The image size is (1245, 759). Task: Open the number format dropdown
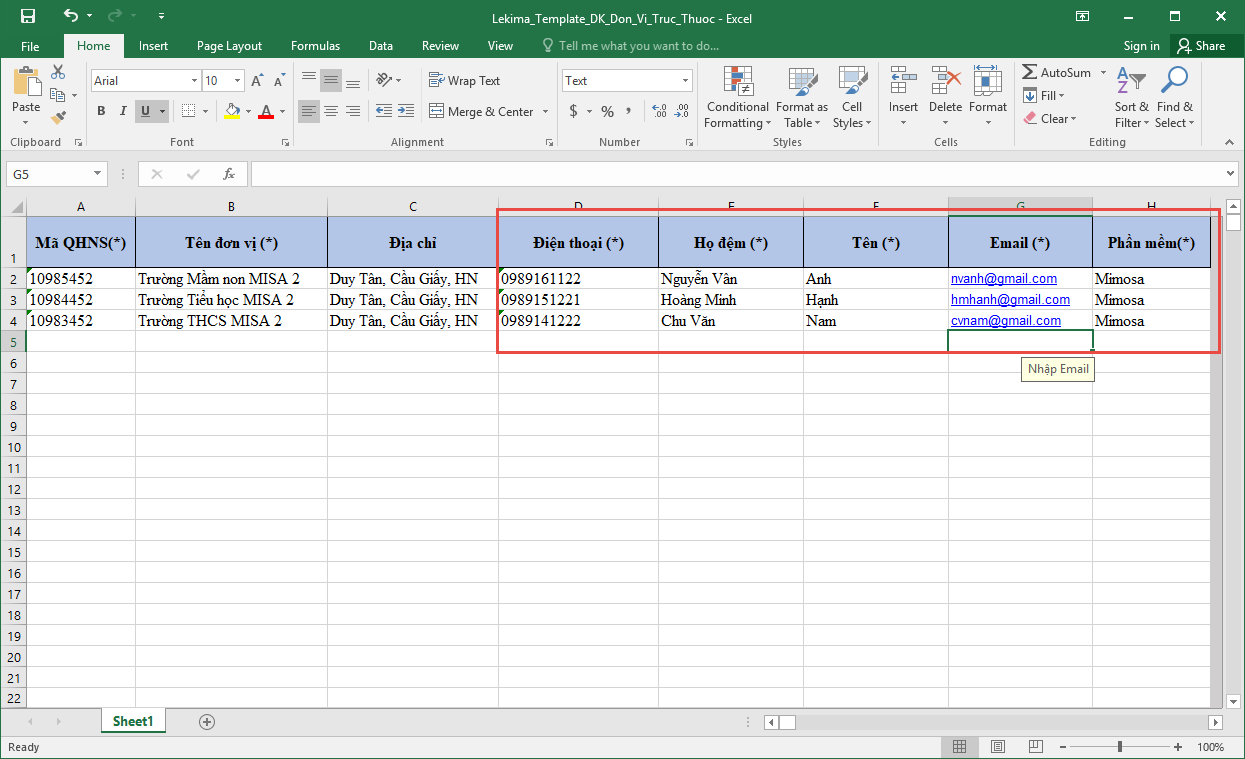coord(685,81)
